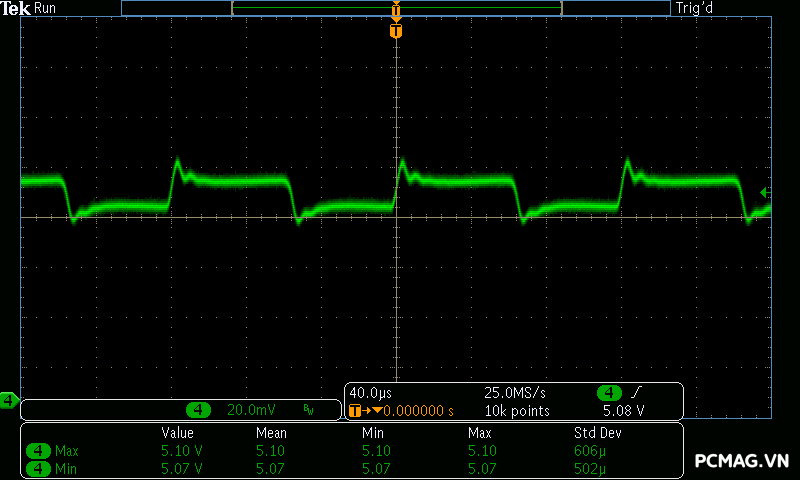The image size is (800, 480).
Task: Click the channel 4 badge beside Min
Action: (x=39, y=467)
